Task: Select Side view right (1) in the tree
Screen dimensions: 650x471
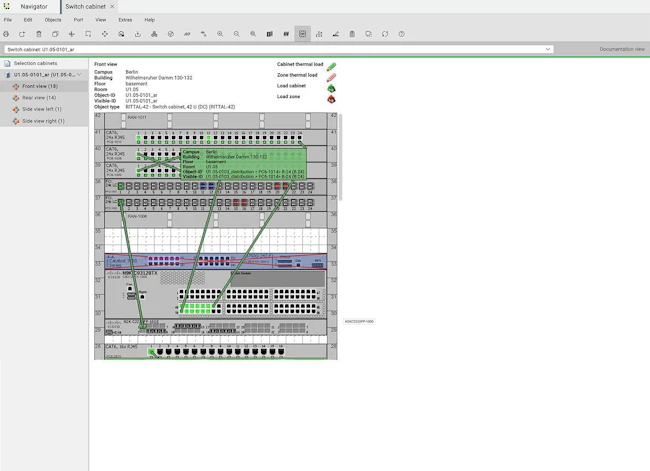Action: [x=44, y=121]
